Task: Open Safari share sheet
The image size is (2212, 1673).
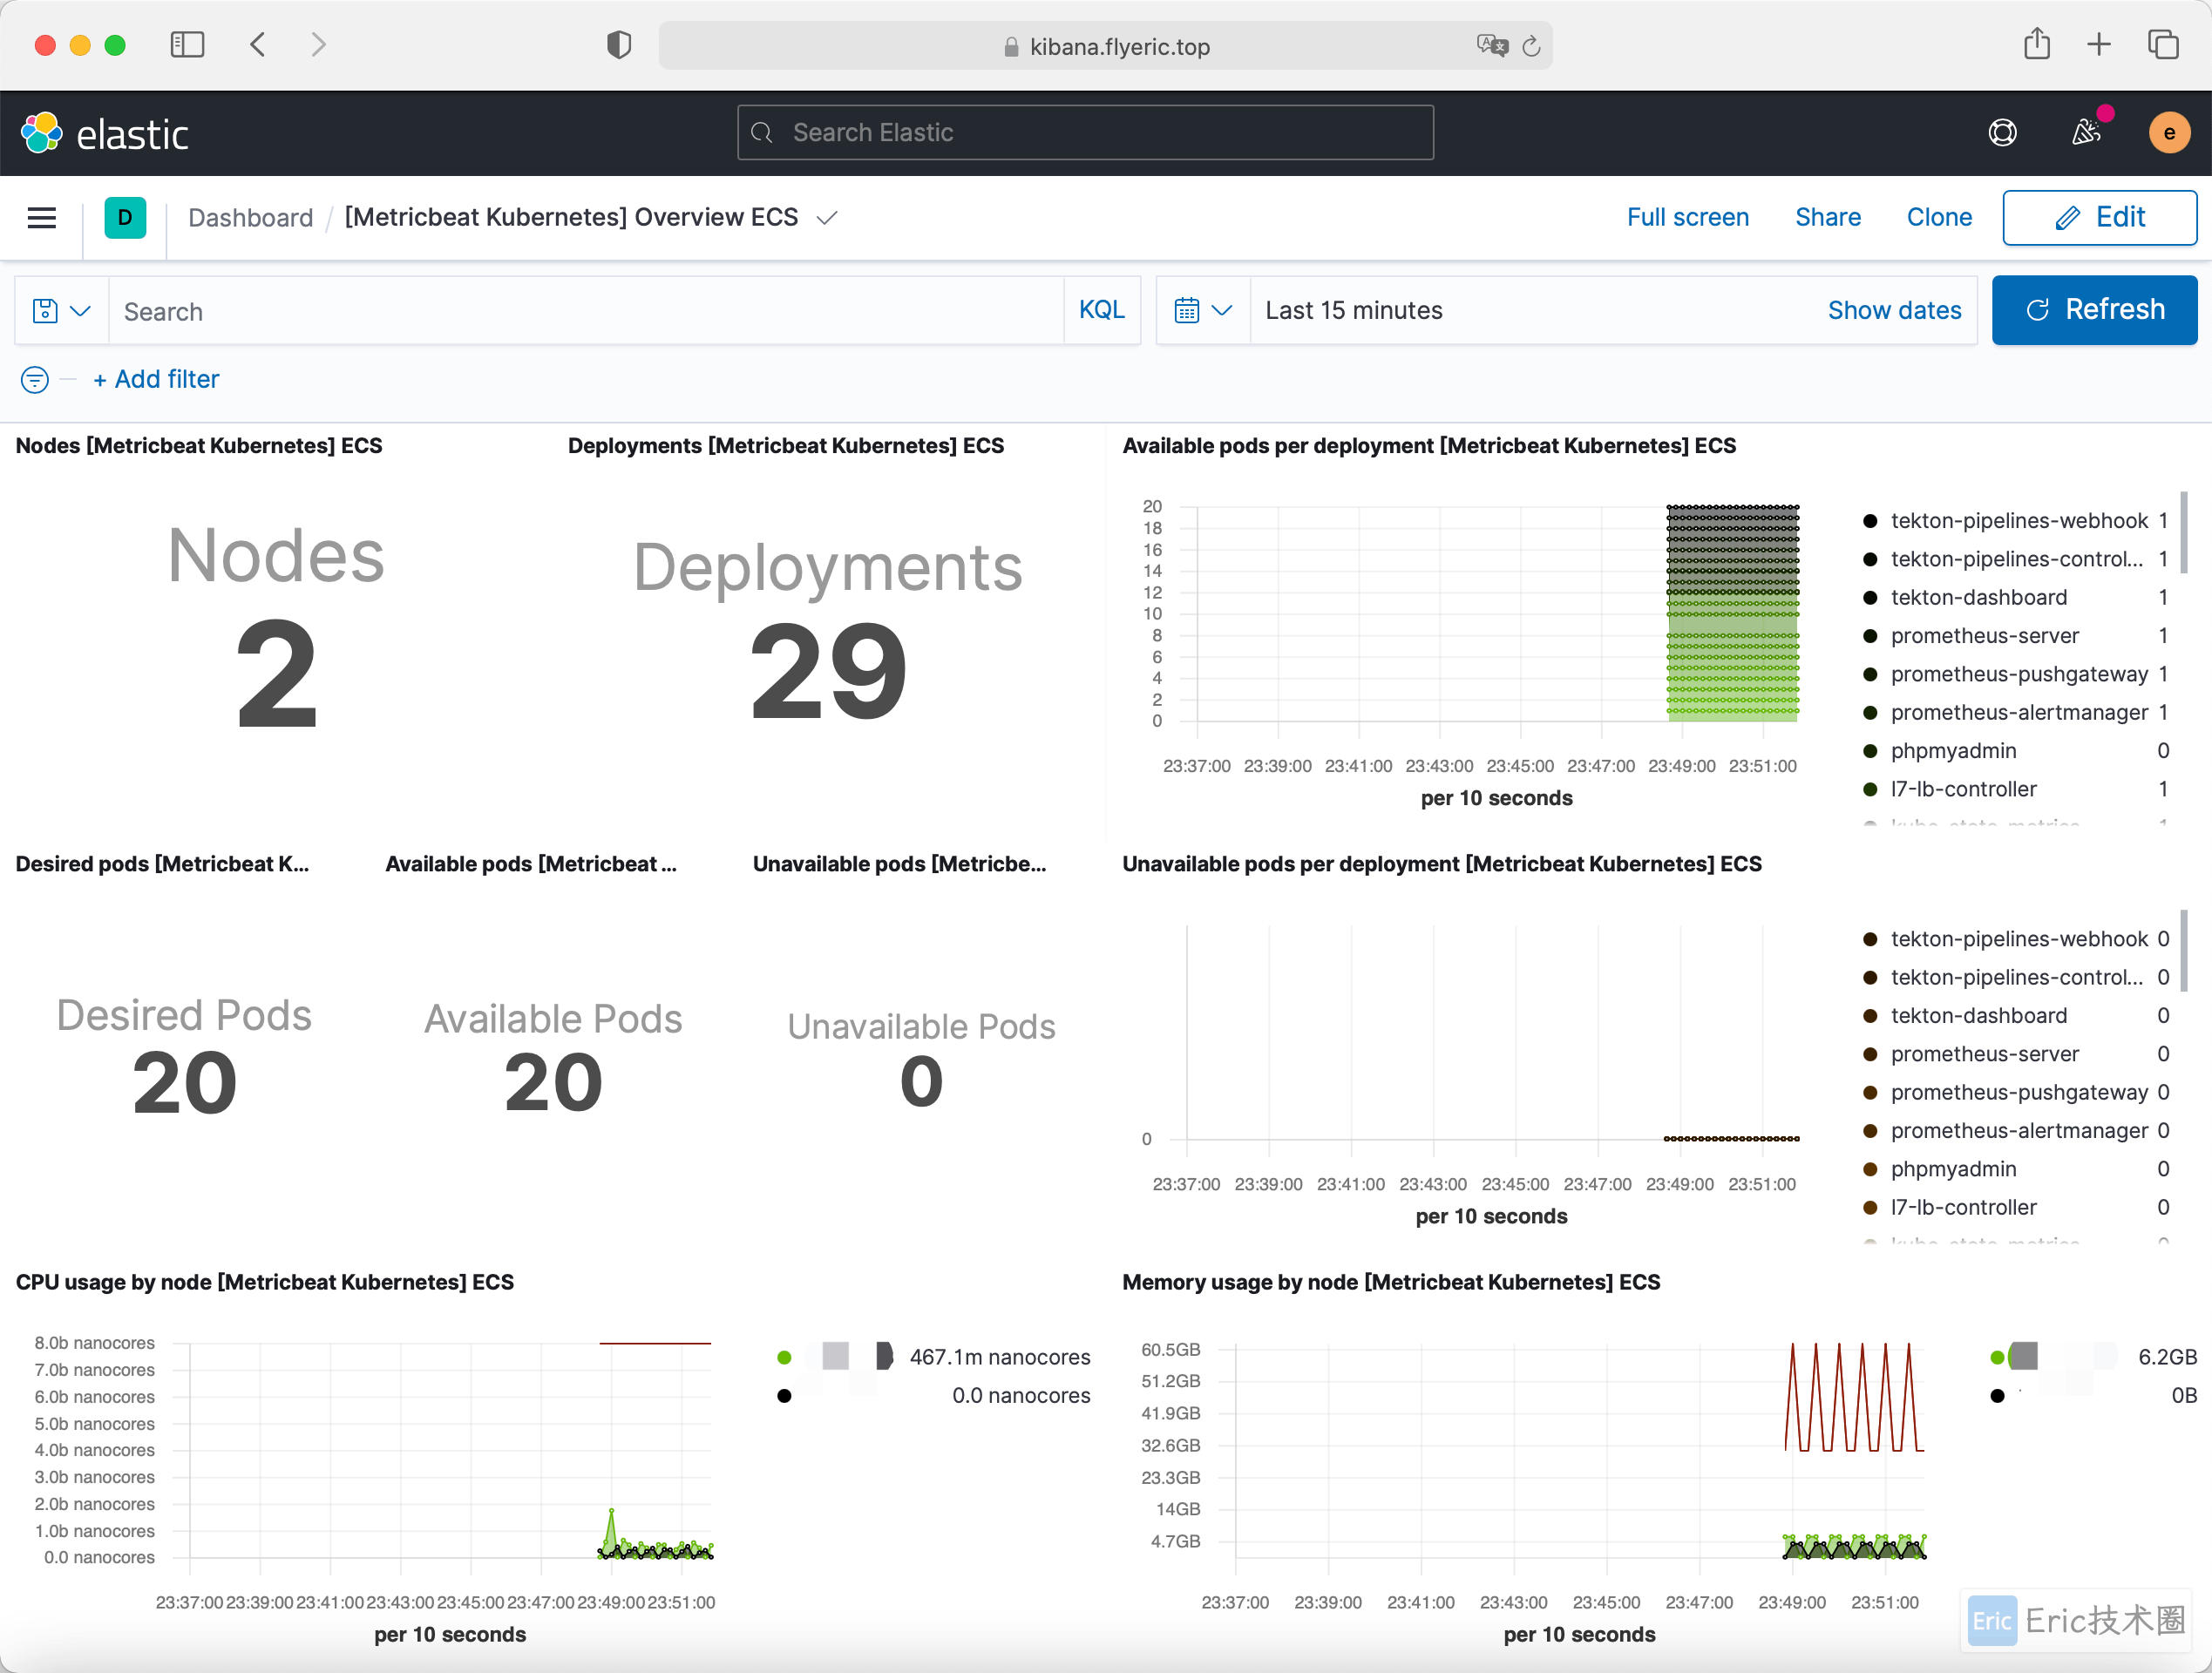Action: pyautogui.click(x=2037, y=44)
